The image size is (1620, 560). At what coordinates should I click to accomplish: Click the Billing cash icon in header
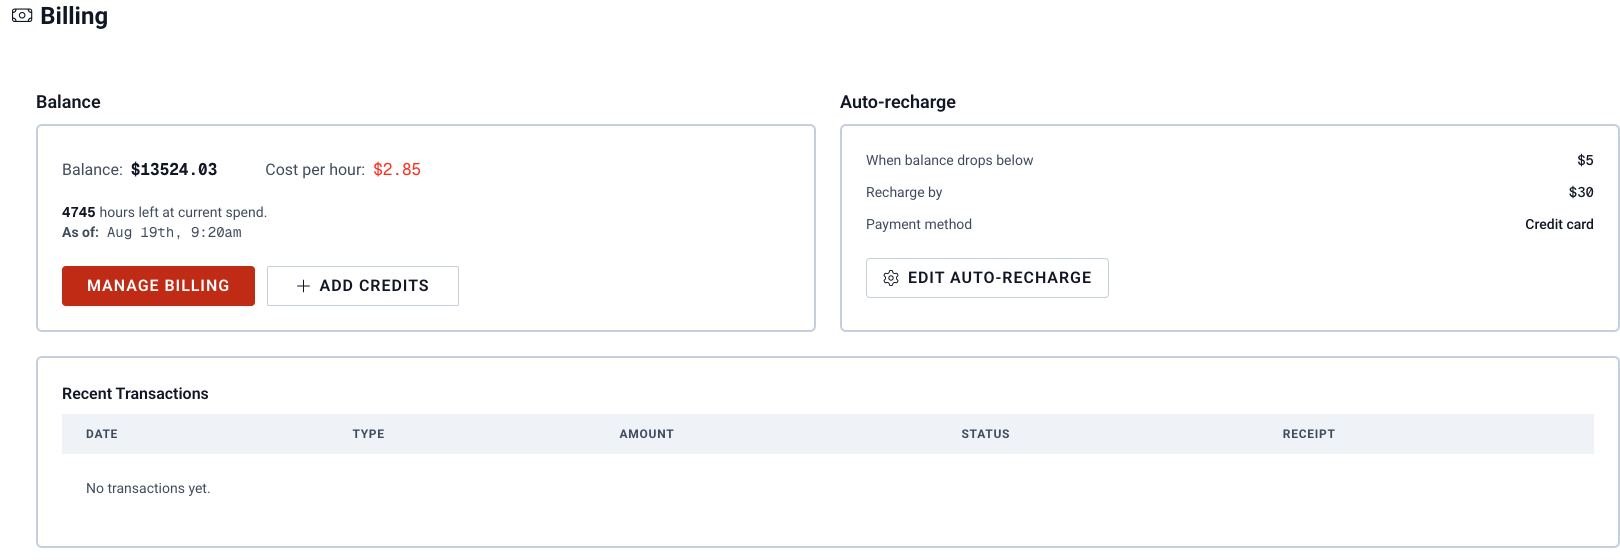point(22,16)
